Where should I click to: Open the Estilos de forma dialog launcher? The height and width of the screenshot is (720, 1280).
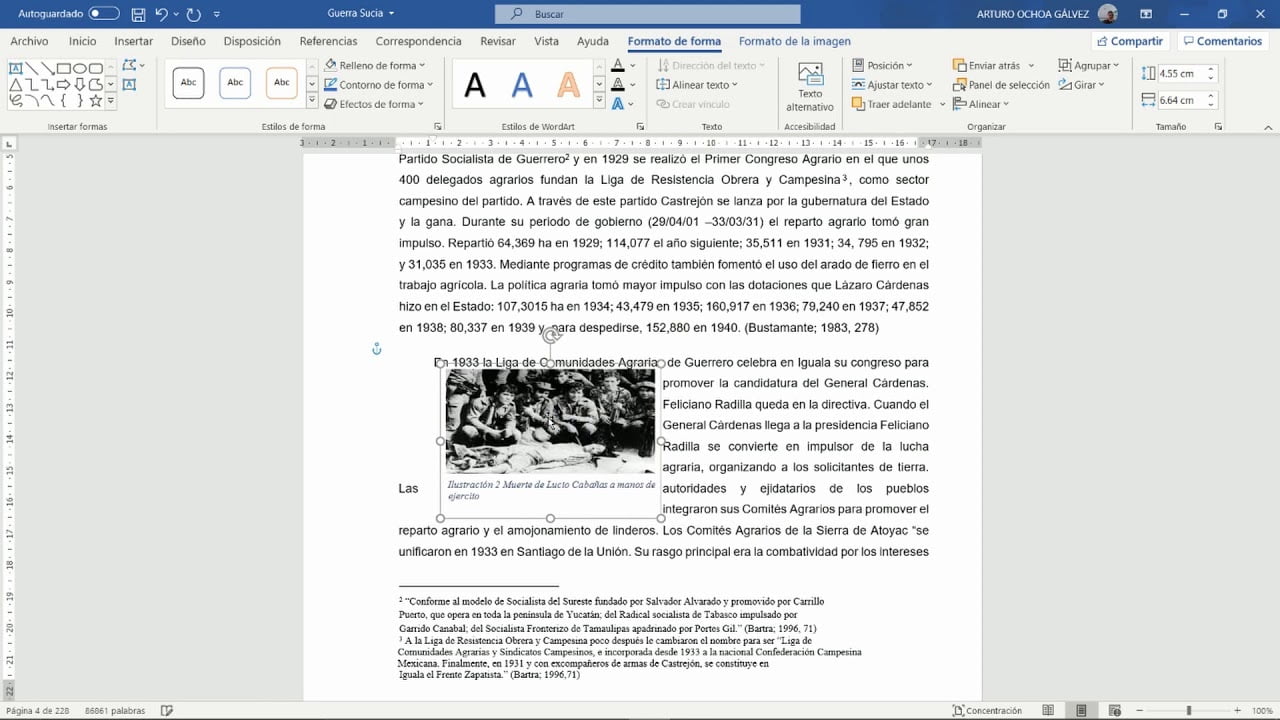(x=438, y=127)
